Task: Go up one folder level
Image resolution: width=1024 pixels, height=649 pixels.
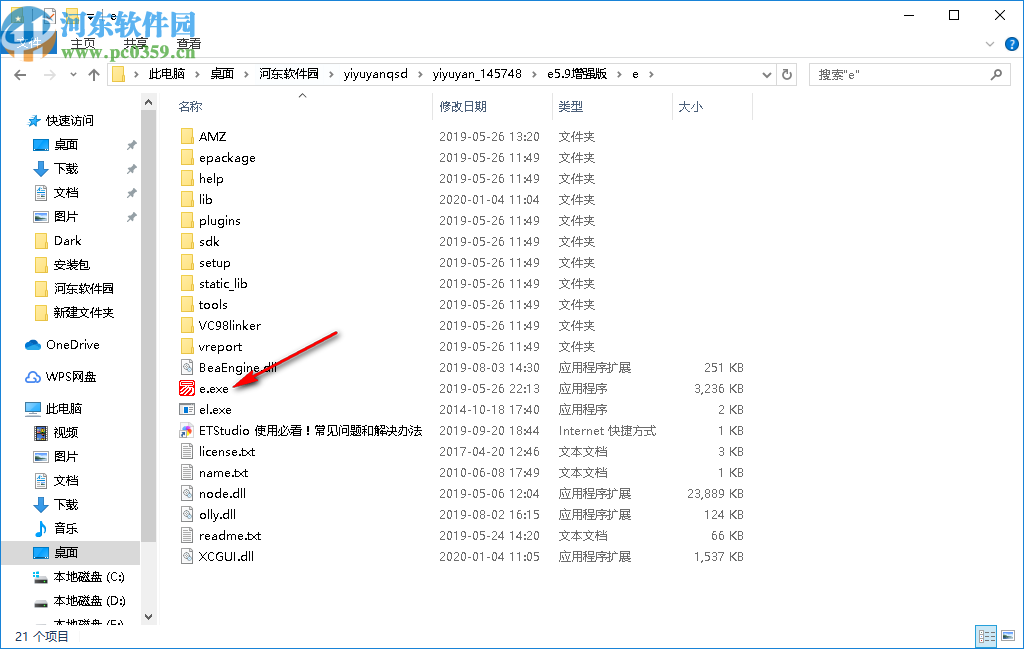Action: [94, 73]
